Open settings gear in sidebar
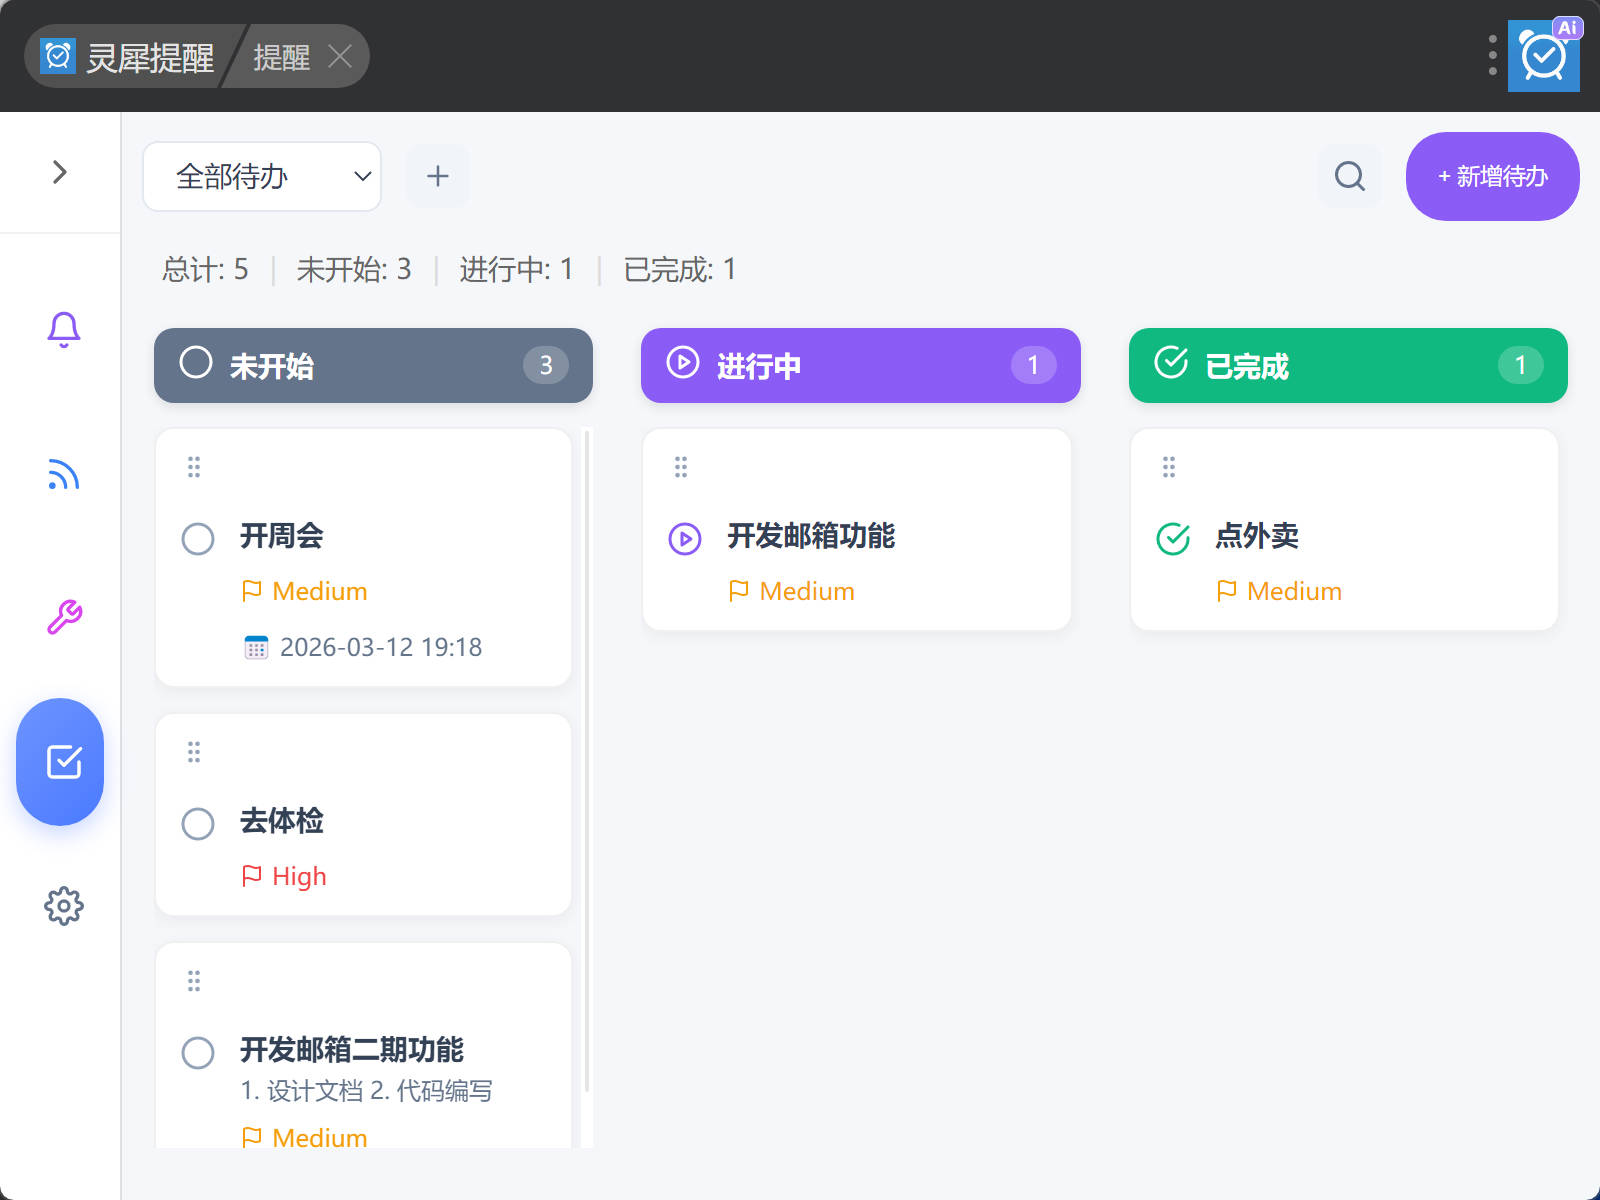The height and width of the screenshot is (1200, 1600). coord(63,906)
